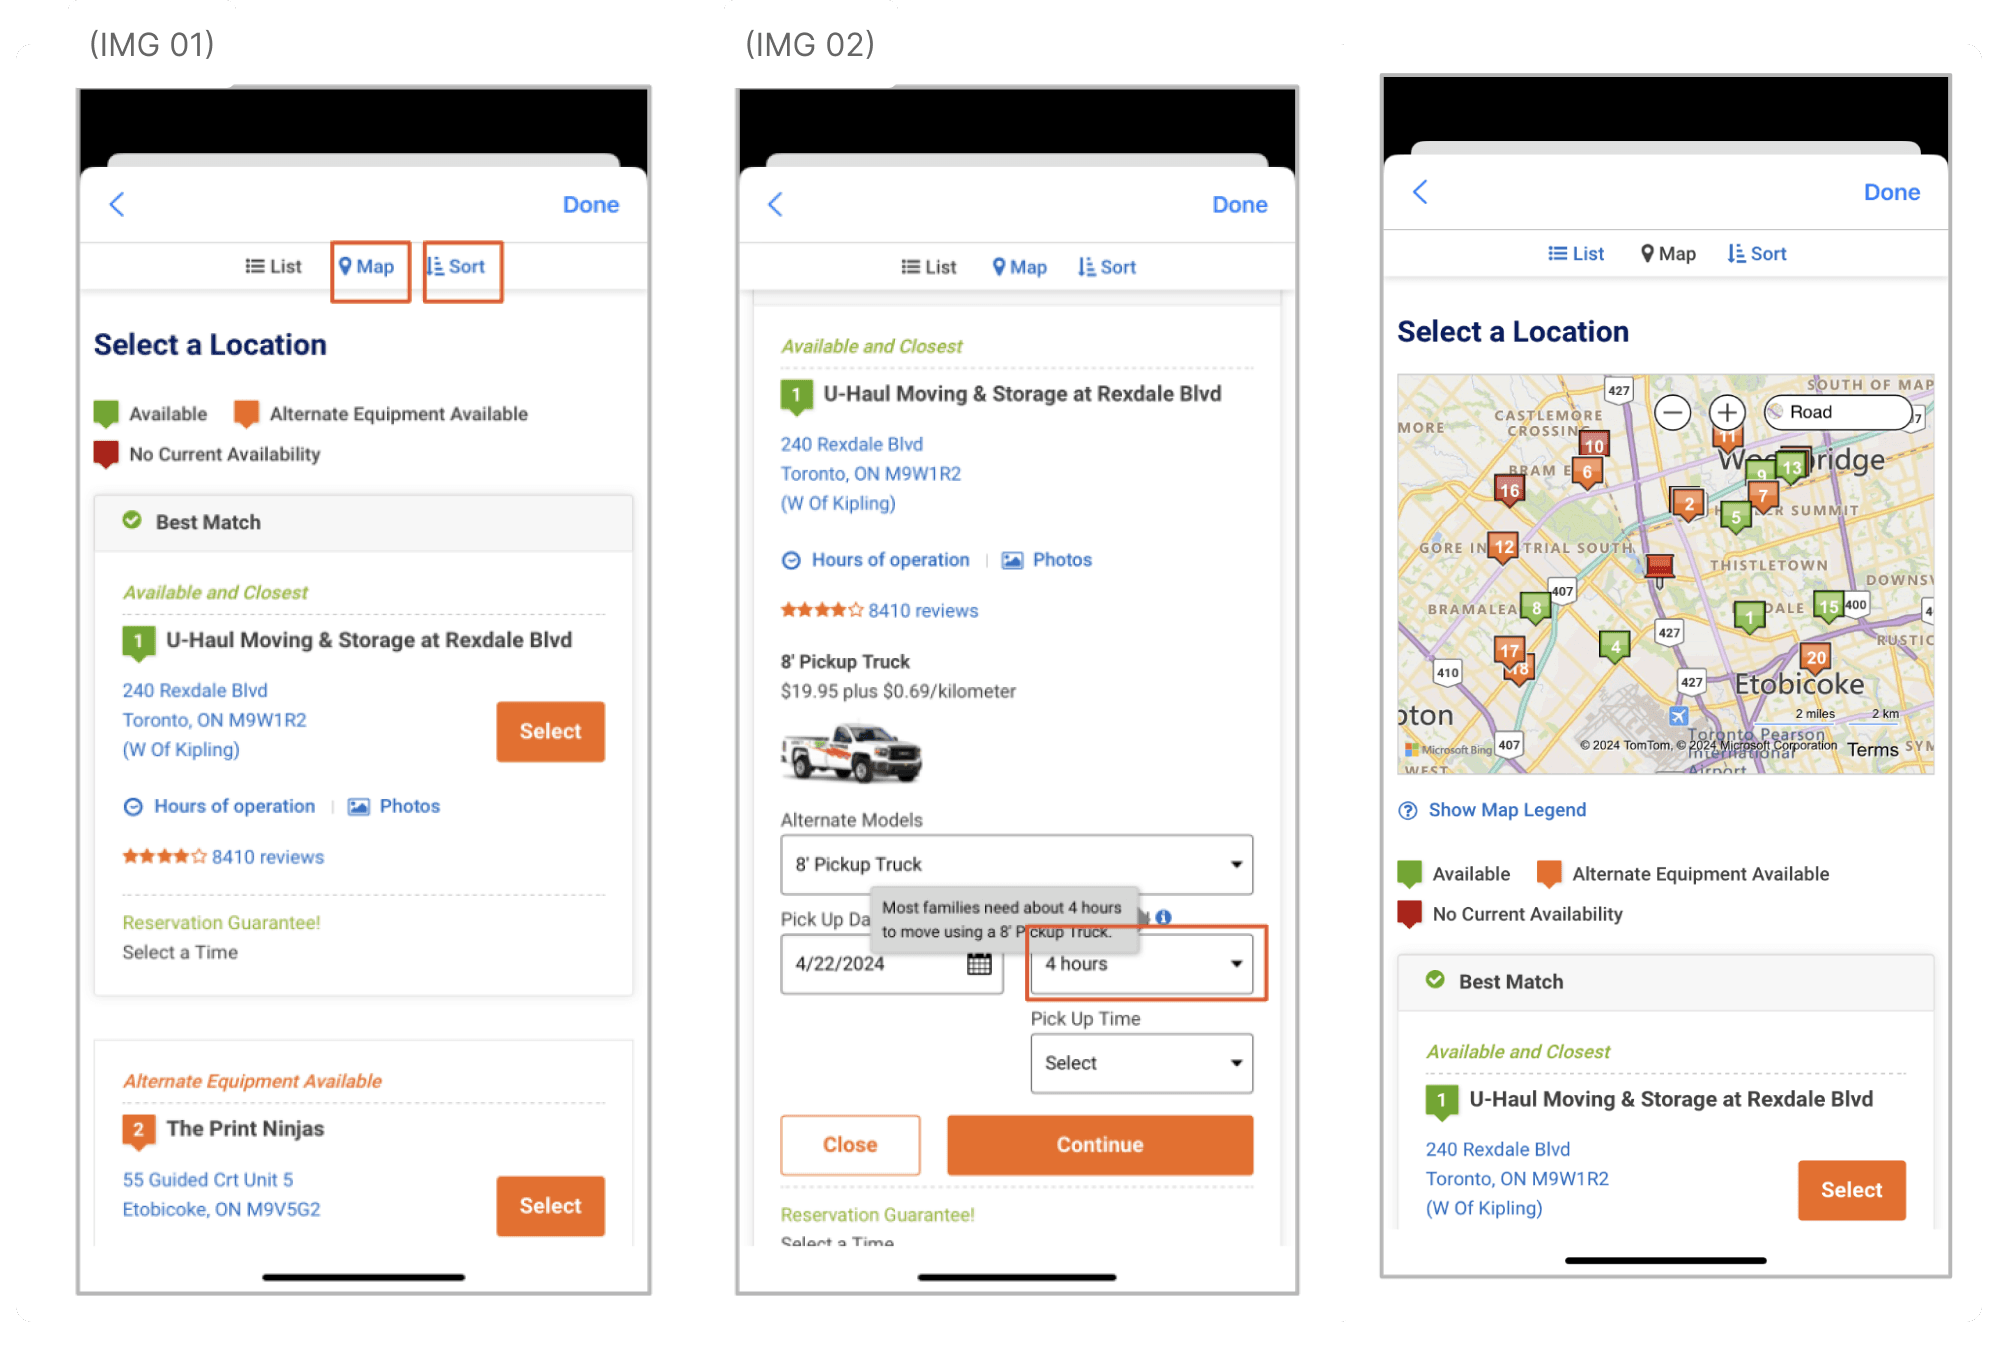
Task: View Photos link in IMG 02
Action: click(1047, 560)
